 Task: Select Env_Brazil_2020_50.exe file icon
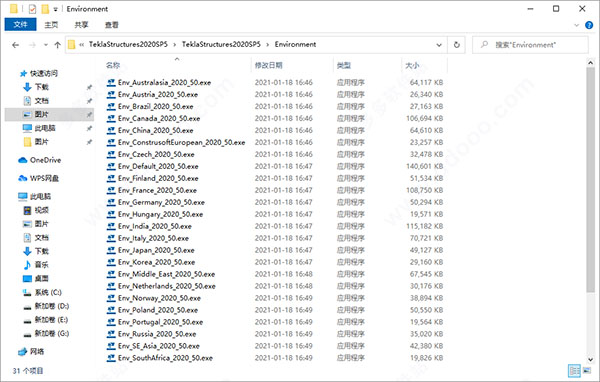111,106
